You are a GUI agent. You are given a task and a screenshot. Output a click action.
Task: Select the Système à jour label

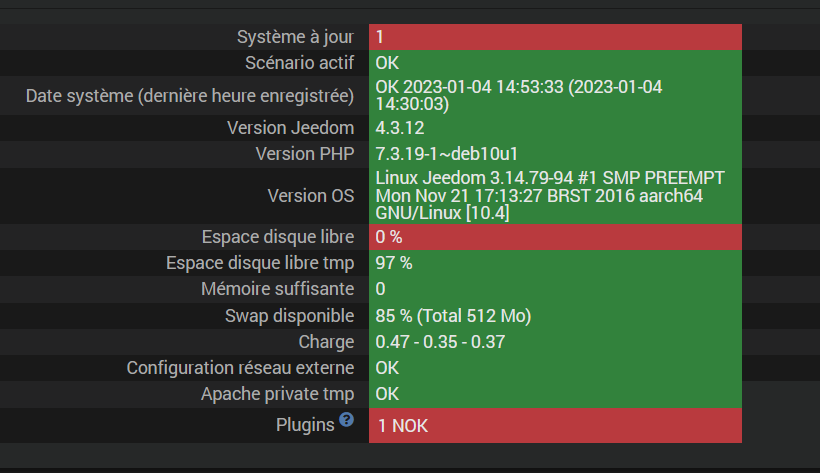click(x=295, y=37)
